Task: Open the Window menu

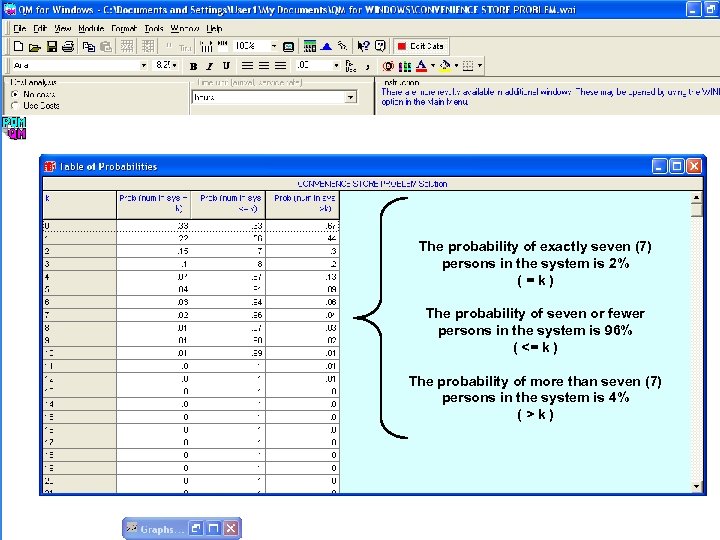Action: (x=185, y=28)
